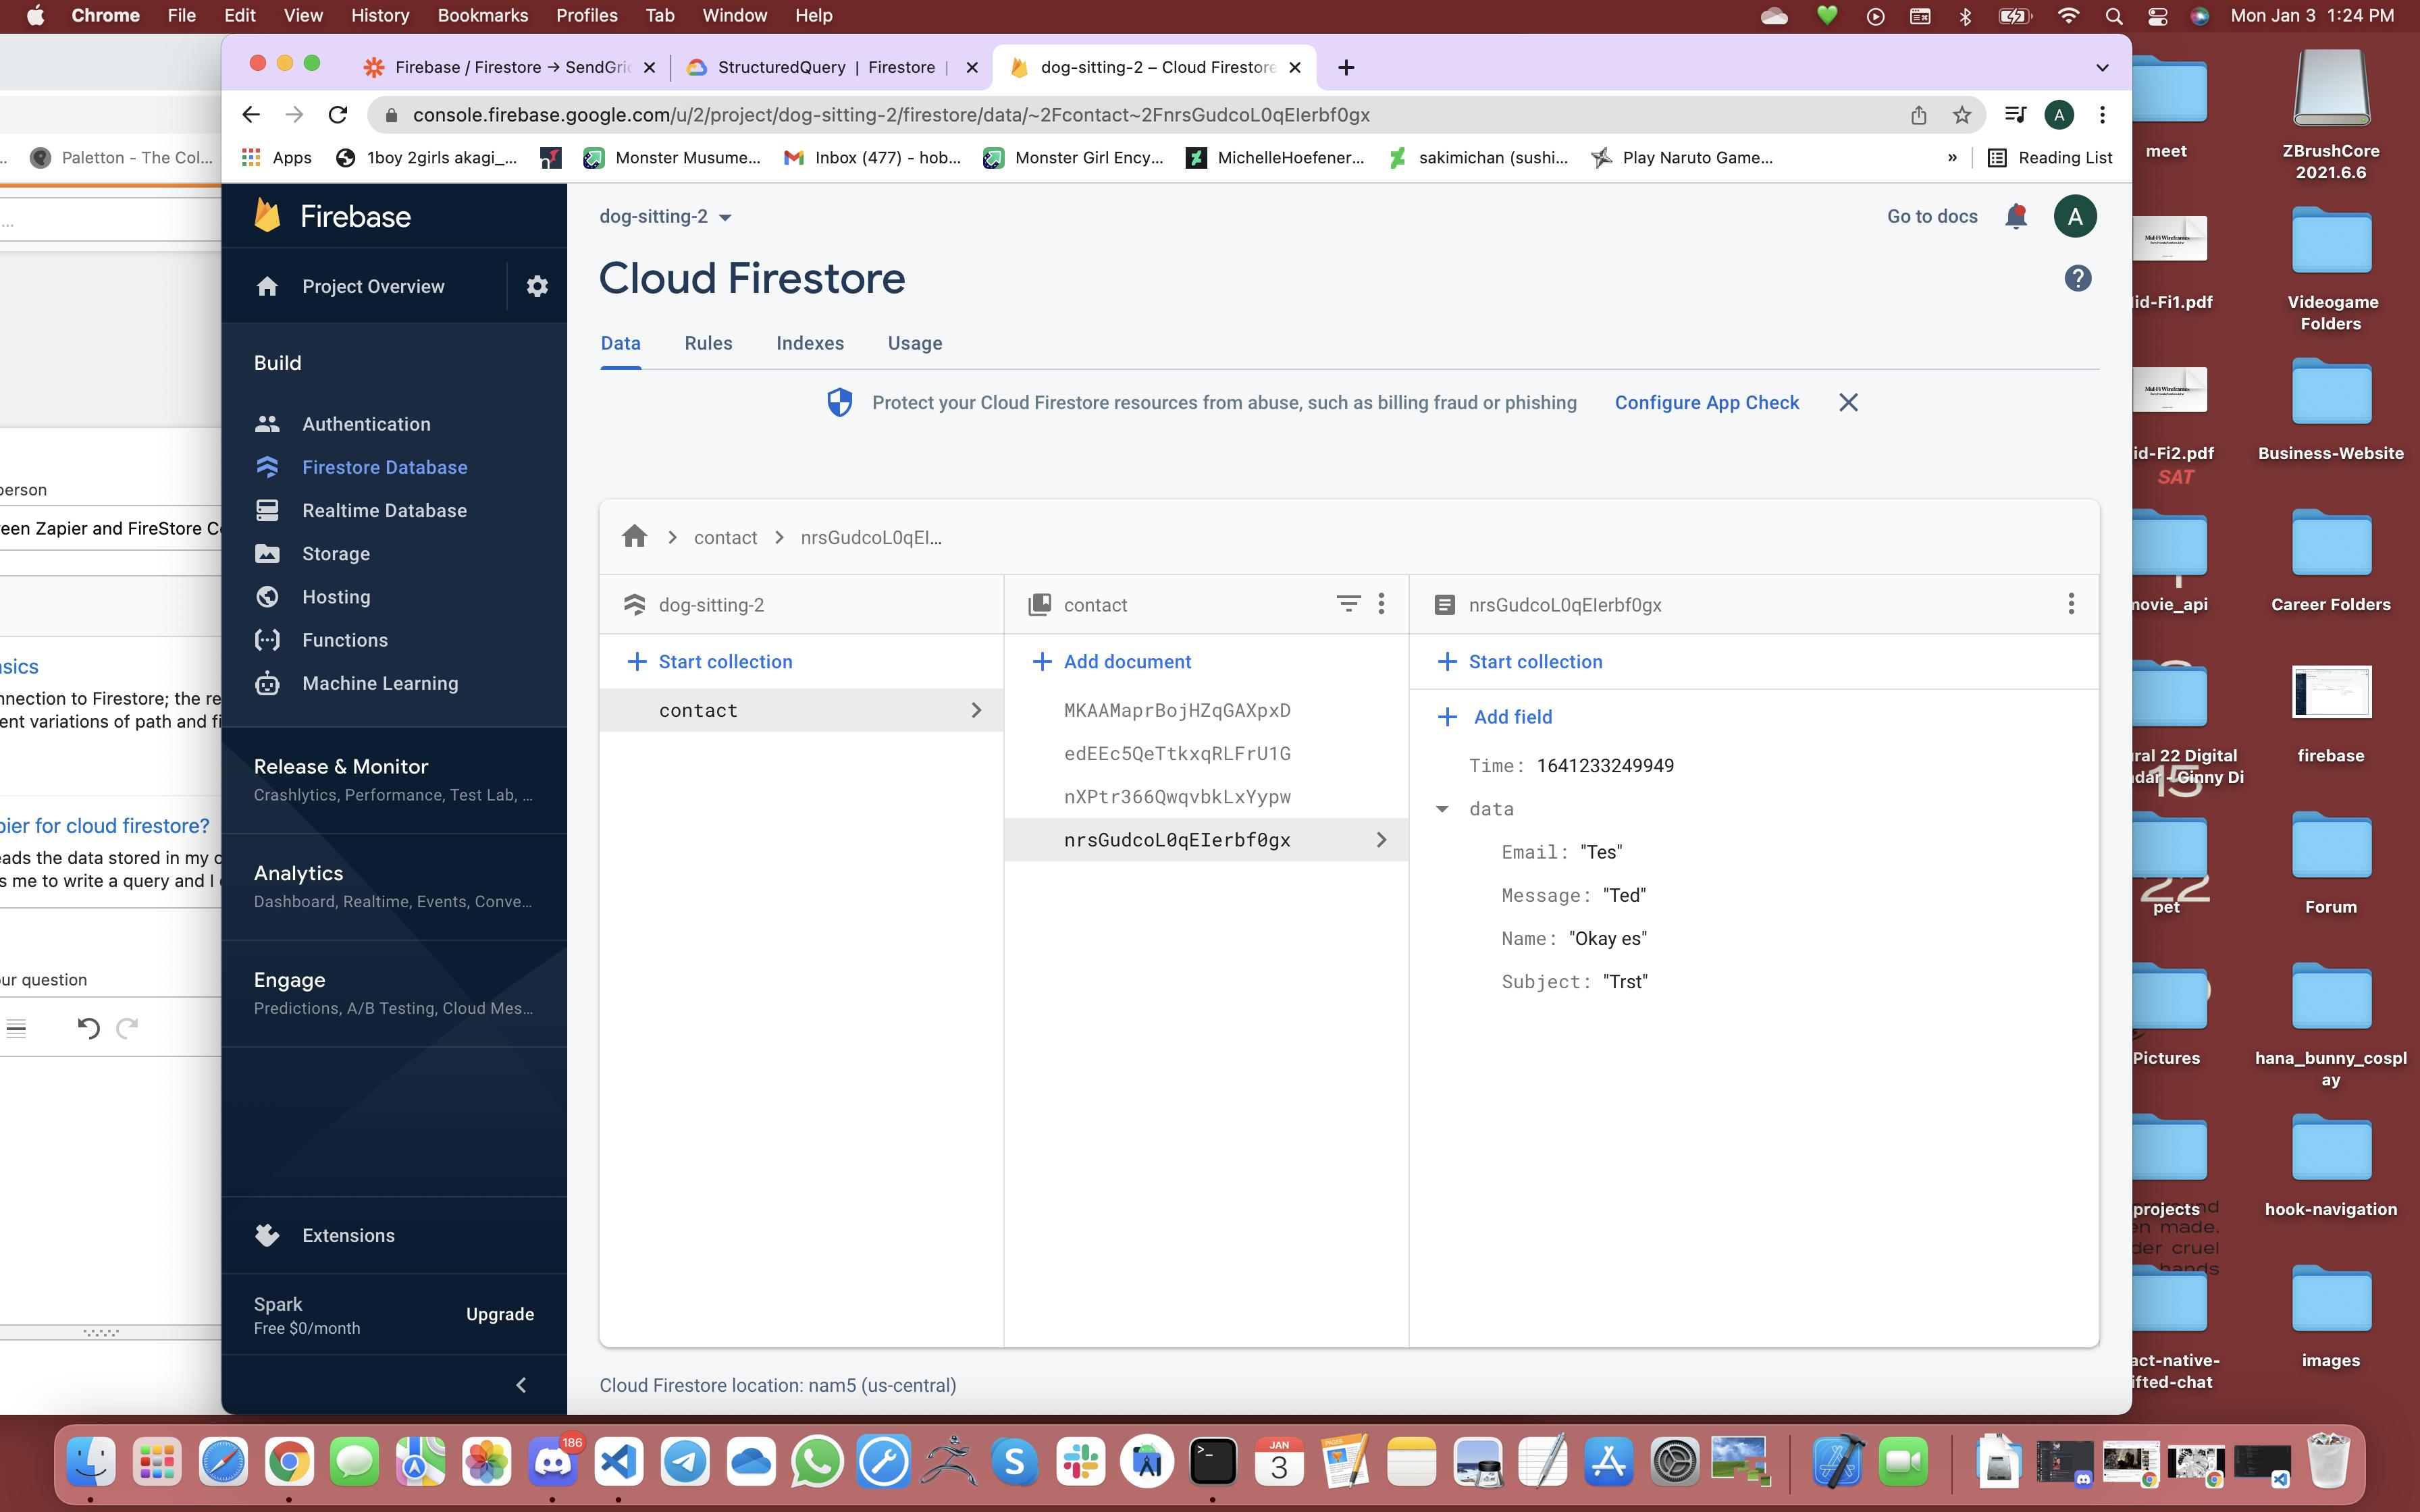Open notifications bell icon
This screenshot has height=1512, width=2420.
(x=2016, y=216)
